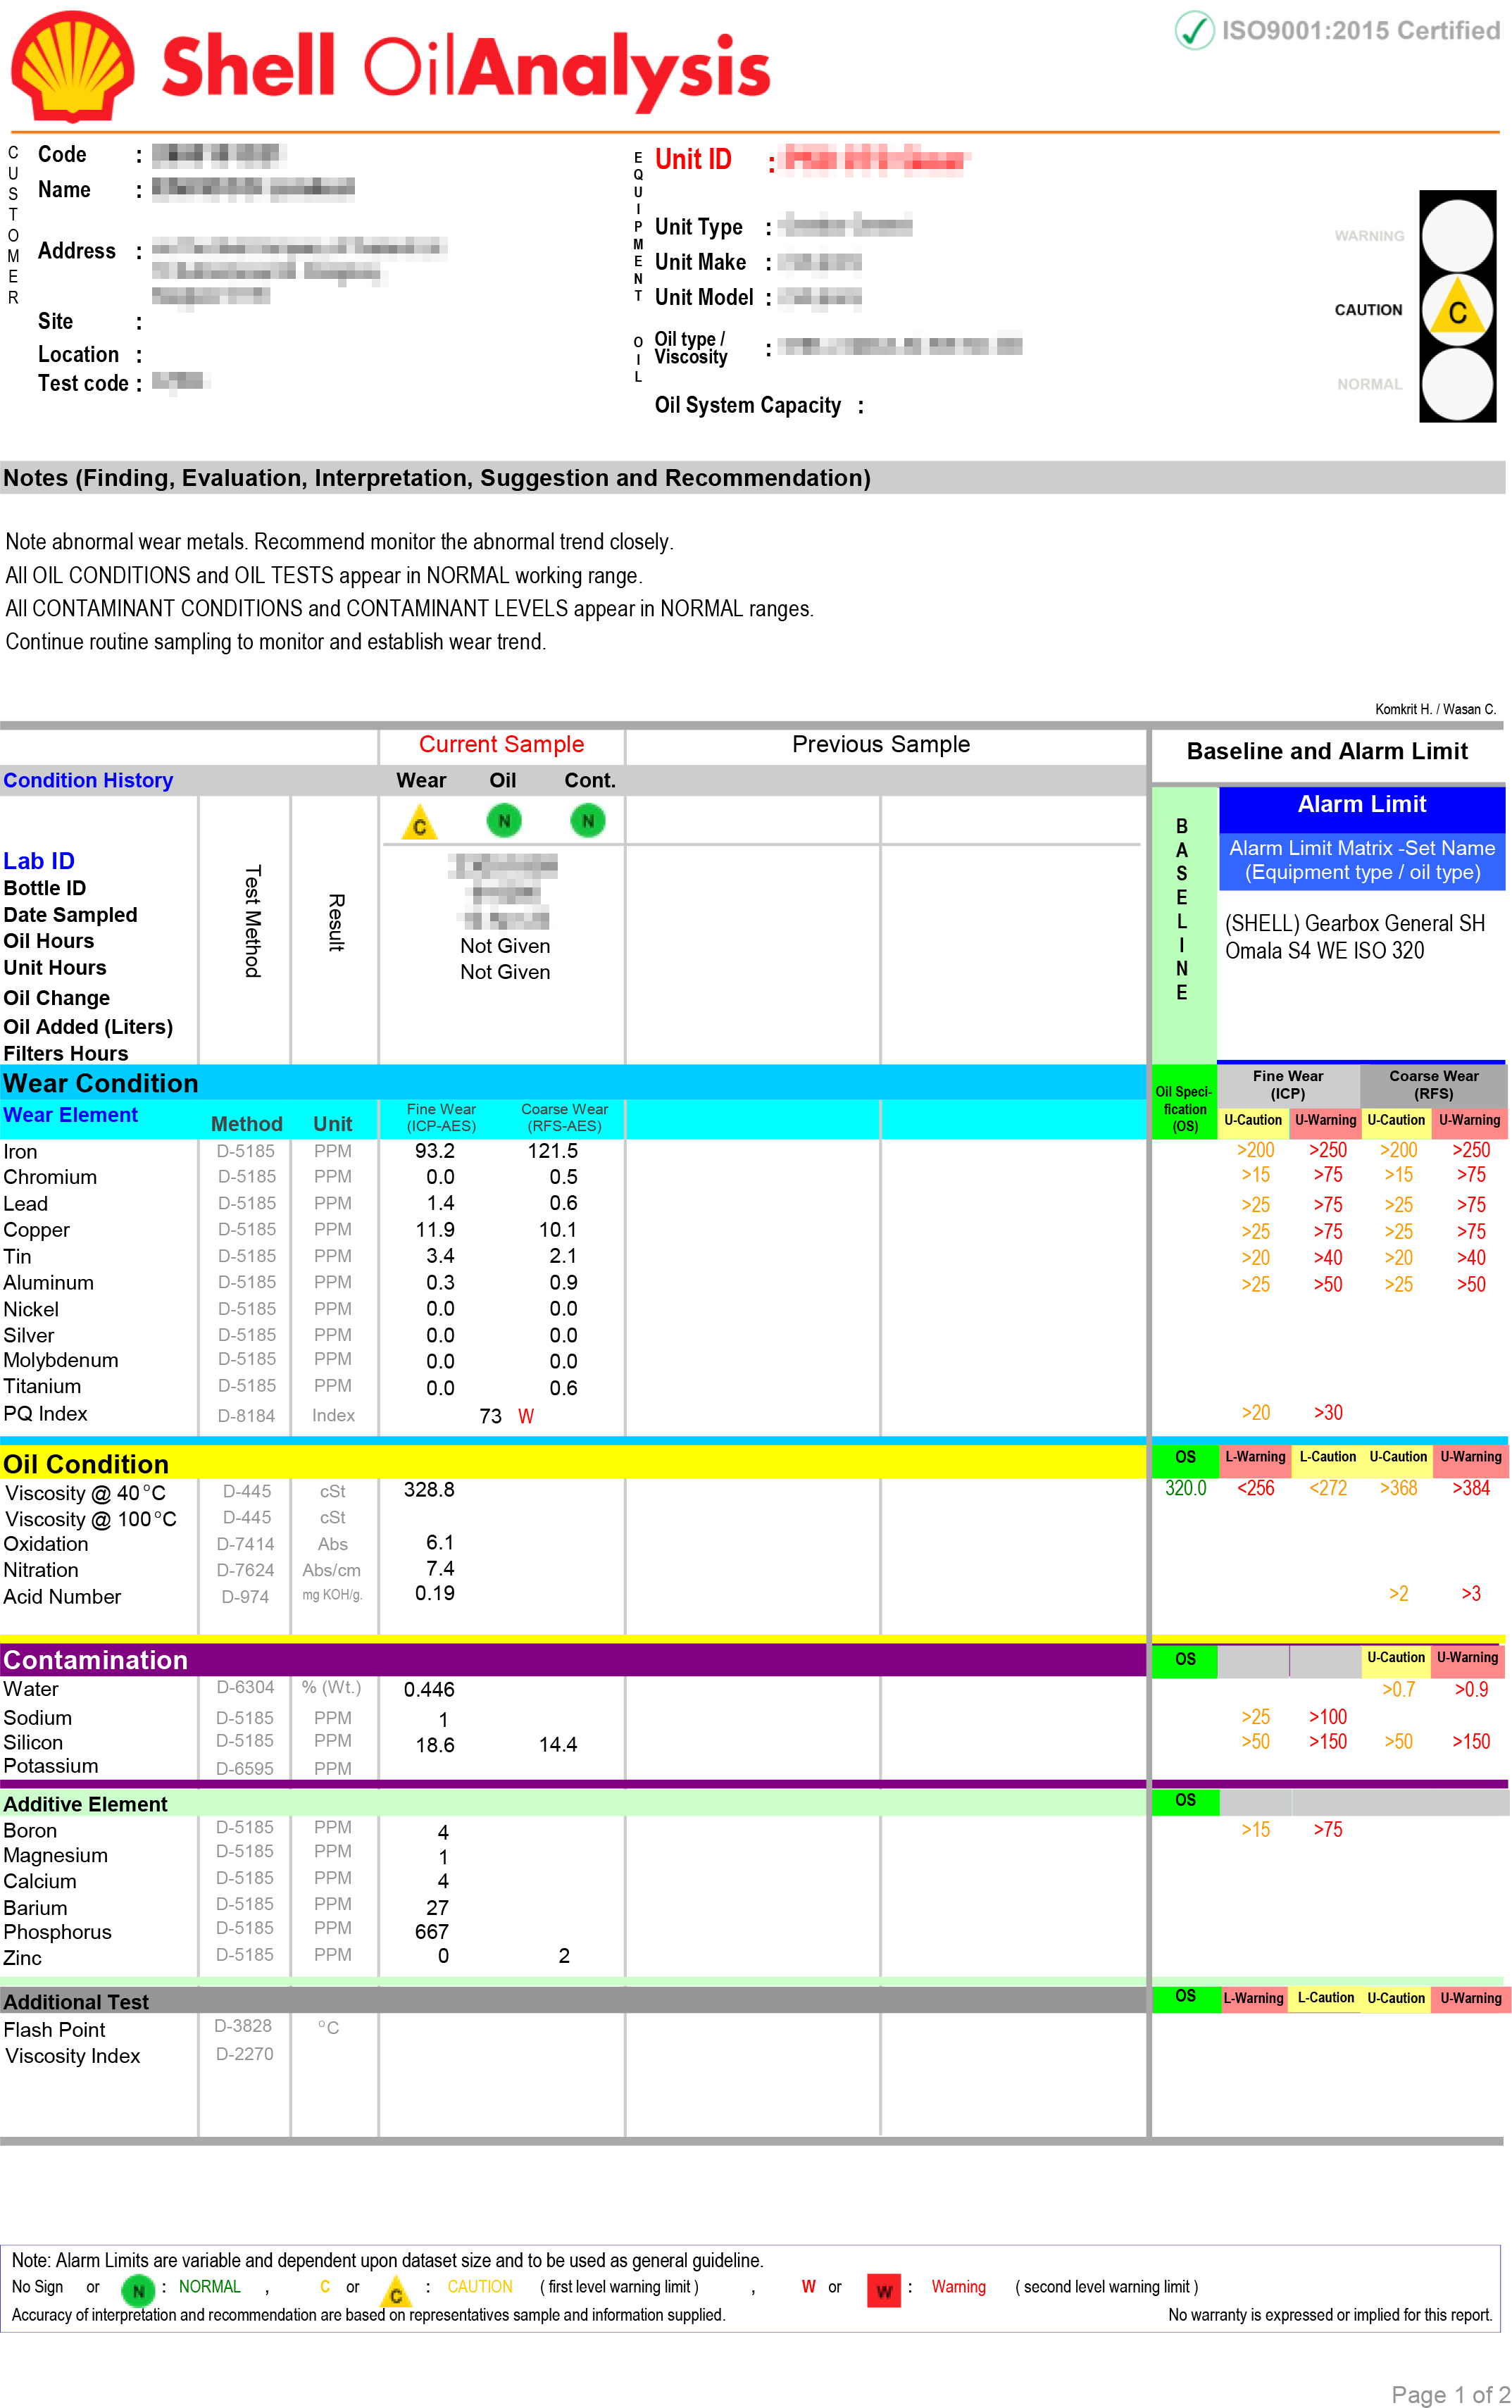
Task: Click the Test Method rotated column label
Action: (x=253, y=921)
